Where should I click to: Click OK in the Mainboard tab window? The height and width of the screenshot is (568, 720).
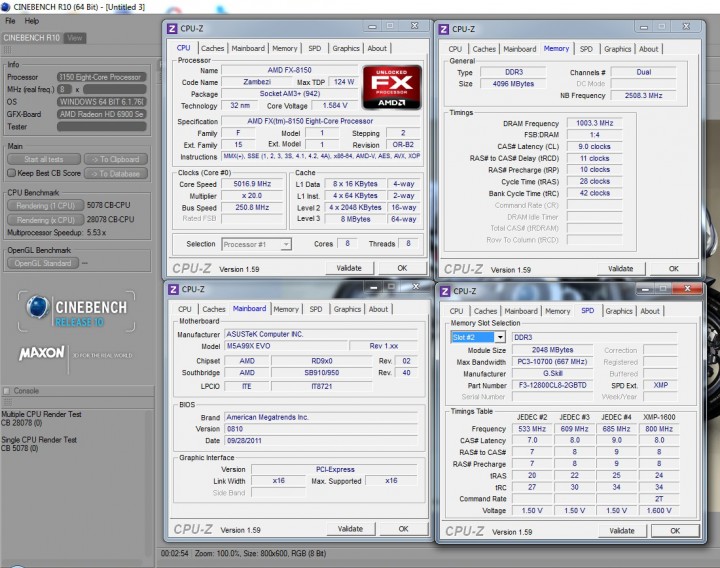click(x=403, y=529)
